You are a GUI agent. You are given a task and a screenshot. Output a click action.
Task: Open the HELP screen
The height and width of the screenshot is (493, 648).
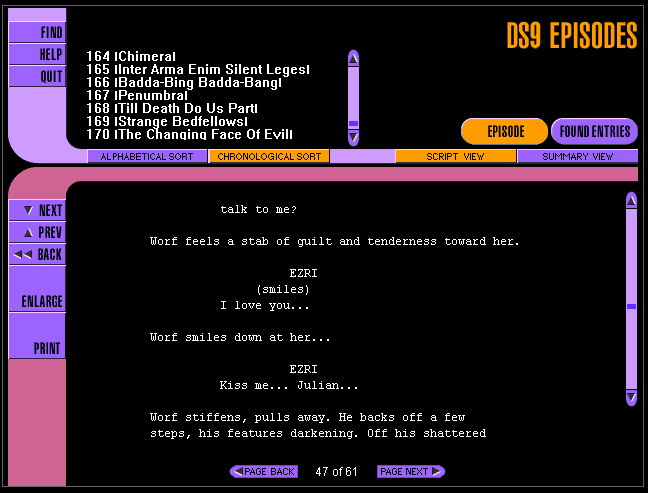click(37, 54)
